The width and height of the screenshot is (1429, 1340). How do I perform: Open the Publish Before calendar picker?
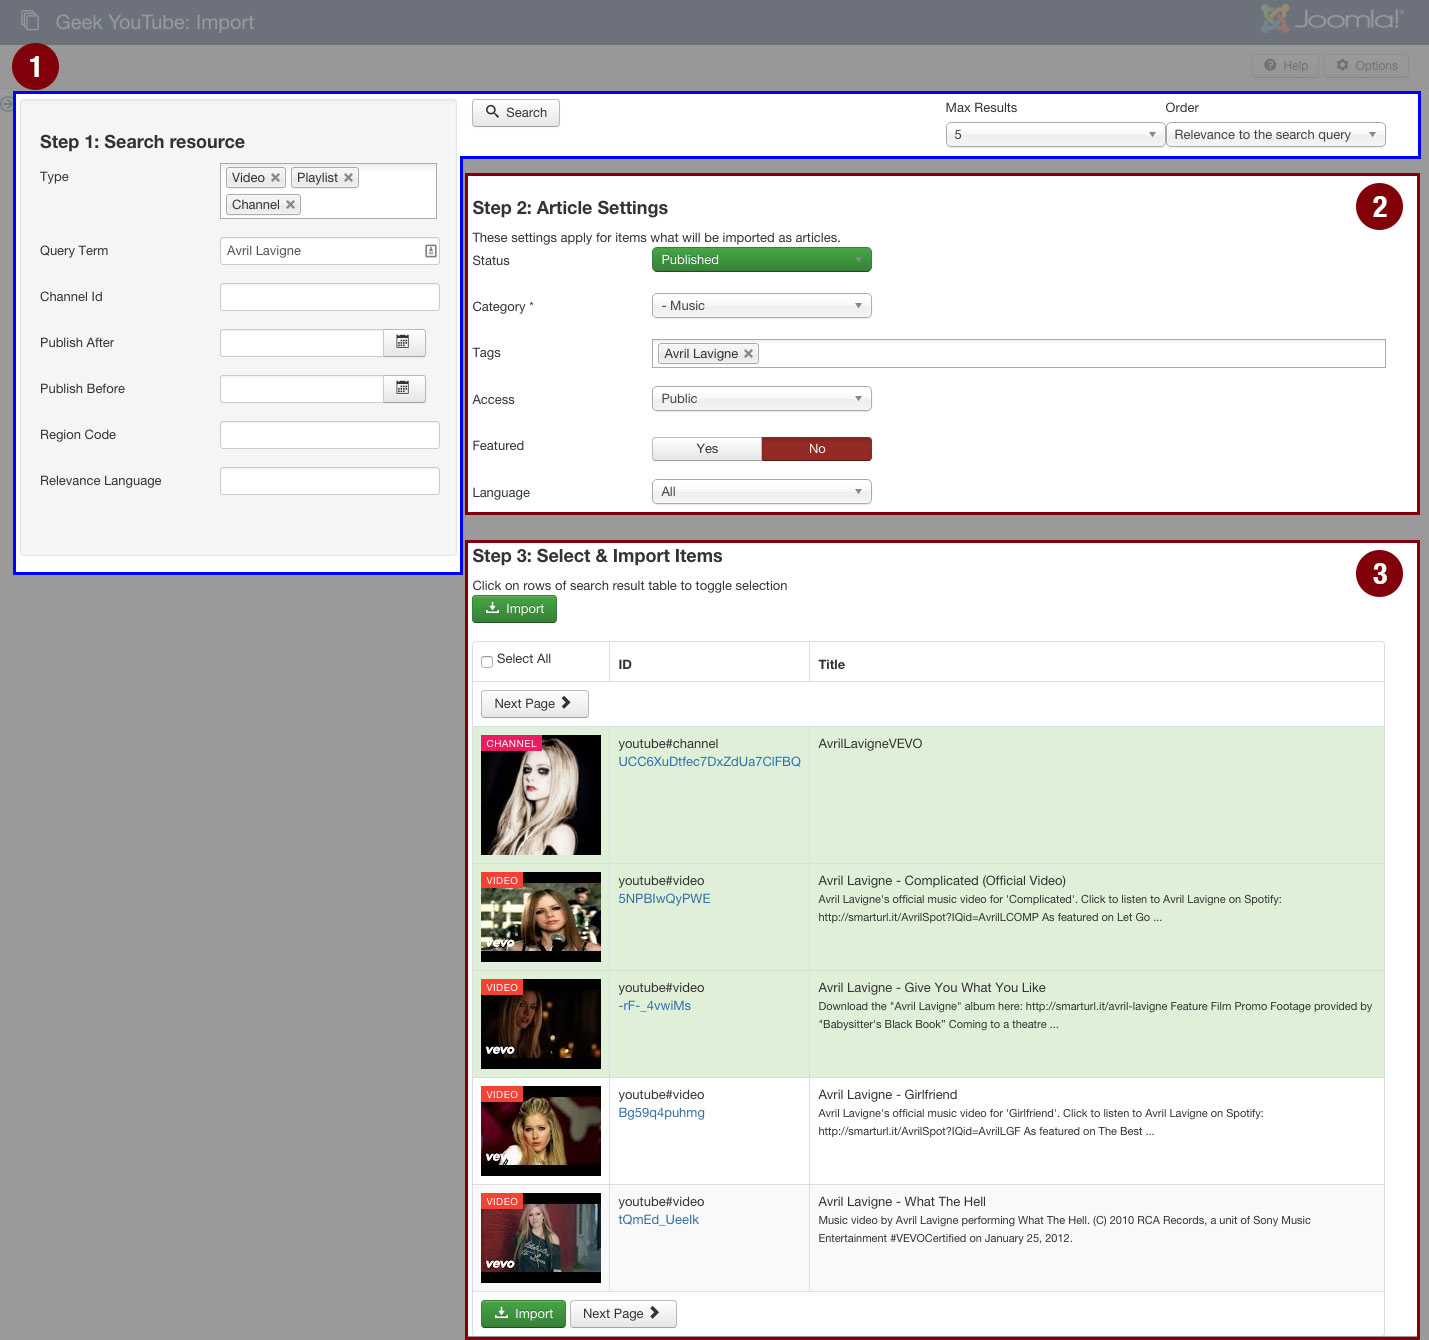404,389
